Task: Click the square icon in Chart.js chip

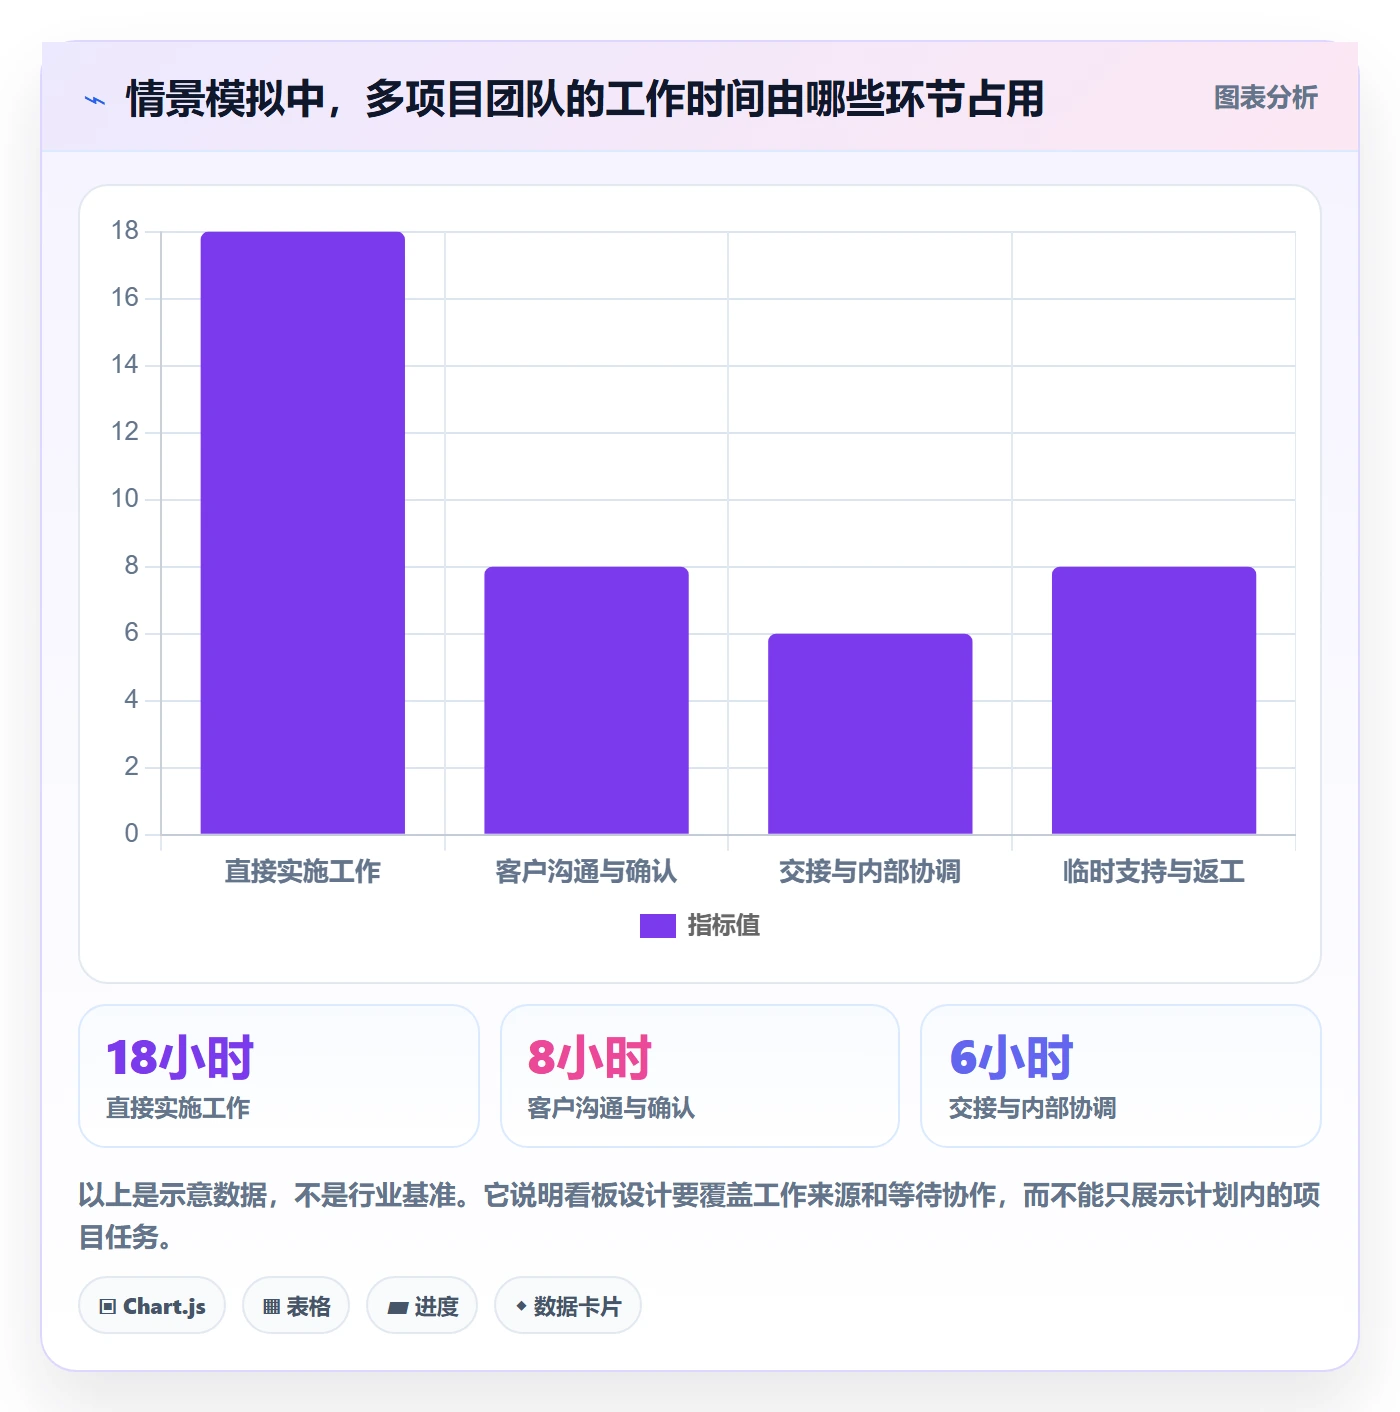Action: 108,1307
